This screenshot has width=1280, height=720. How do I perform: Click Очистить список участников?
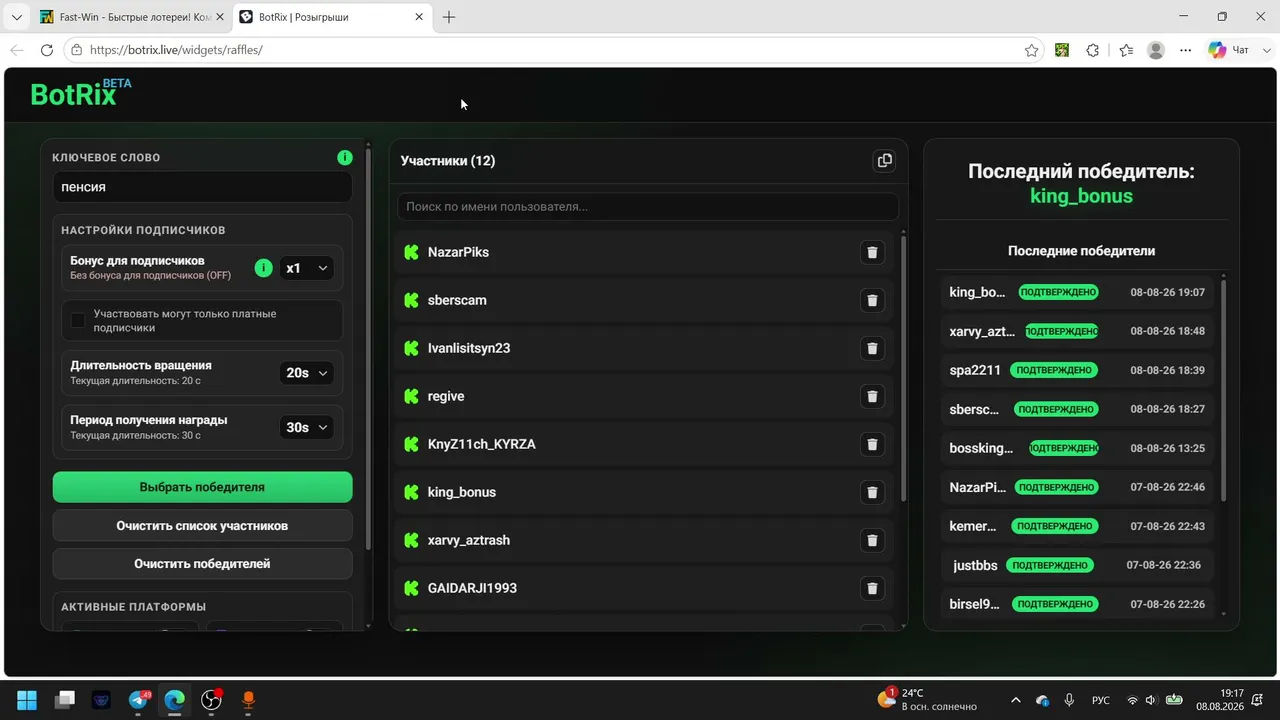[202, 525]
